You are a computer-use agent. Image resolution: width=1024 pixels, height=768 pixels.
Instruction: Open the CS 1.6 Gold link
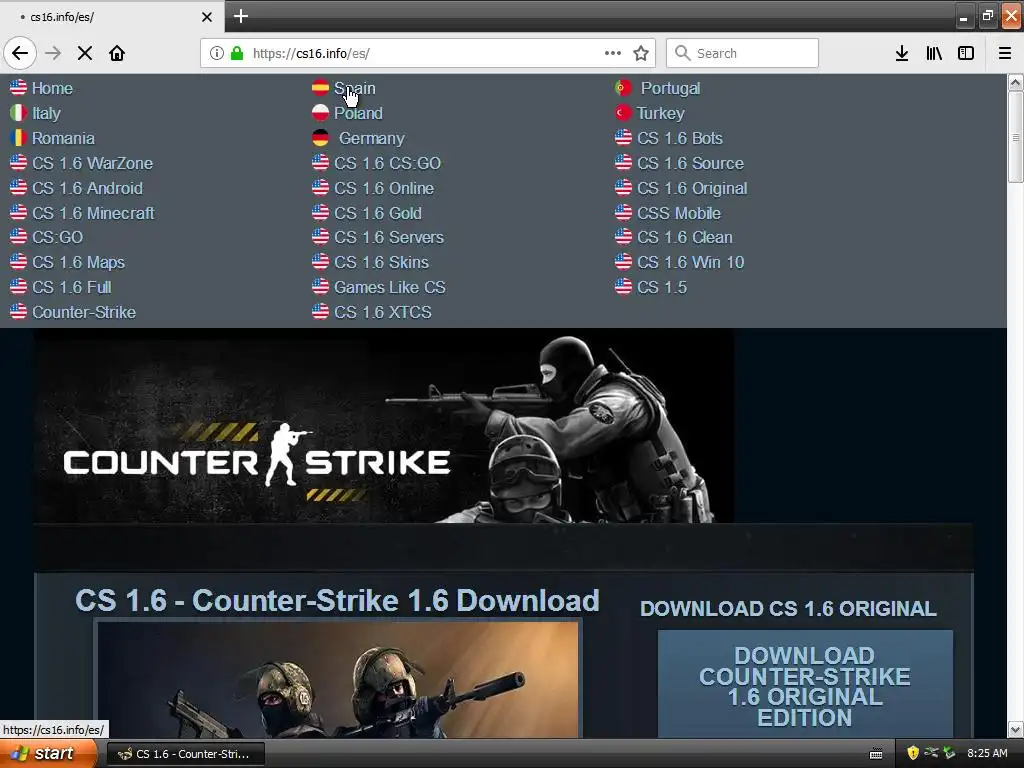[377, 213]
